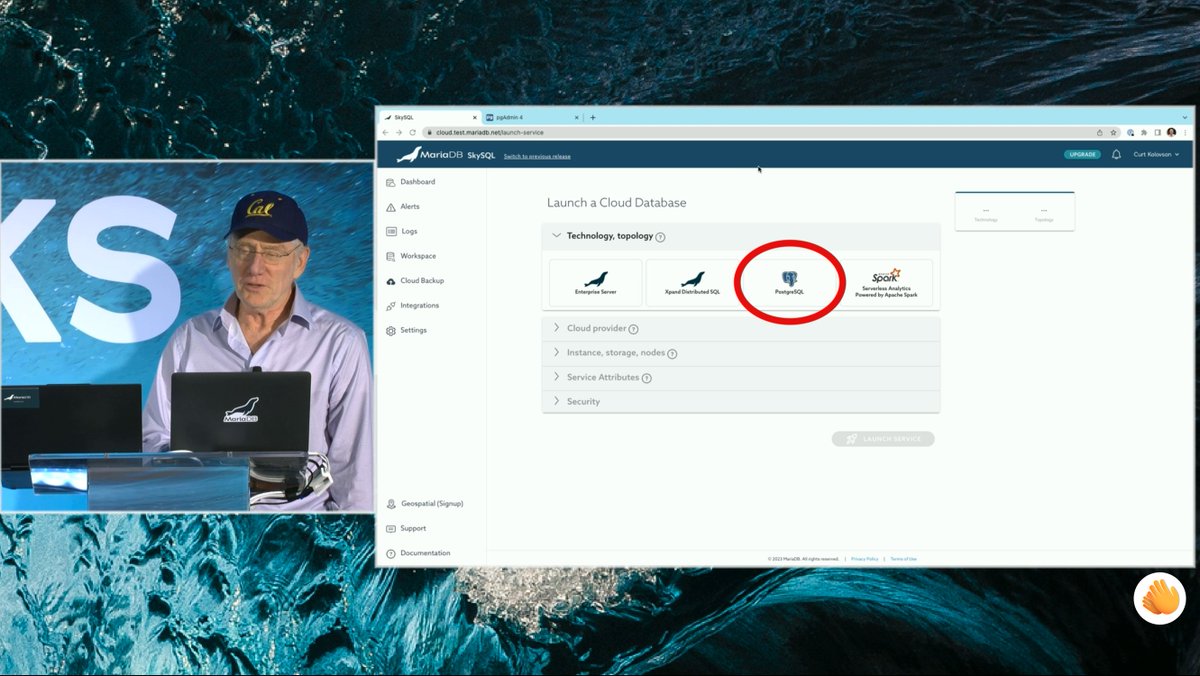Click help icon beside Cloud provider
The height and width of the screenshot is (676, 1200).
click(x=633, y=329)
